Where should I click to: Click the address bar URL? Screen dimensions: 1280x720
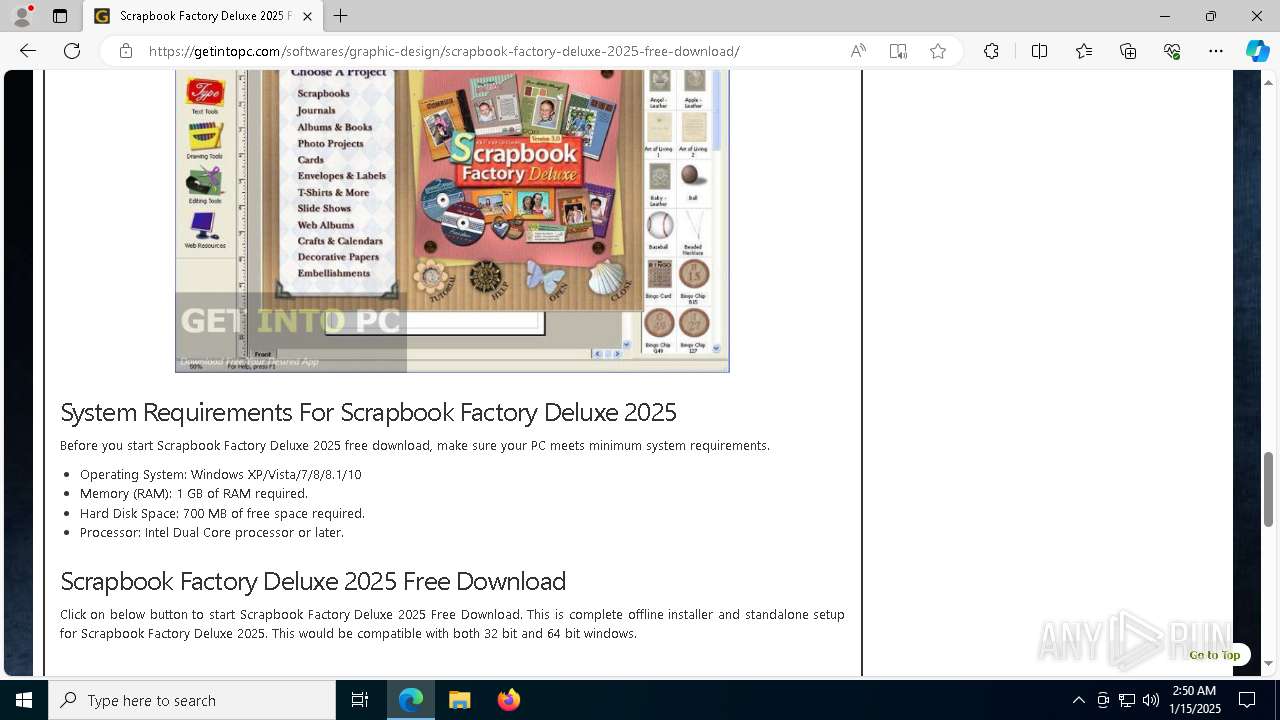coord(444,51)
